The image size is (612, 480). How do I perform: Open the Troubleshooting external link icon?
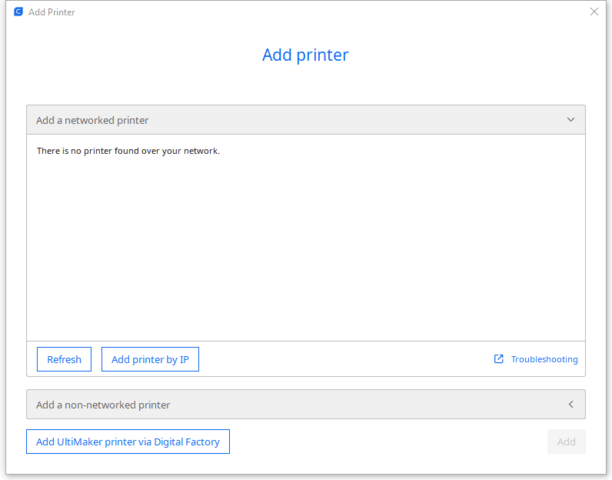[499, 359]
